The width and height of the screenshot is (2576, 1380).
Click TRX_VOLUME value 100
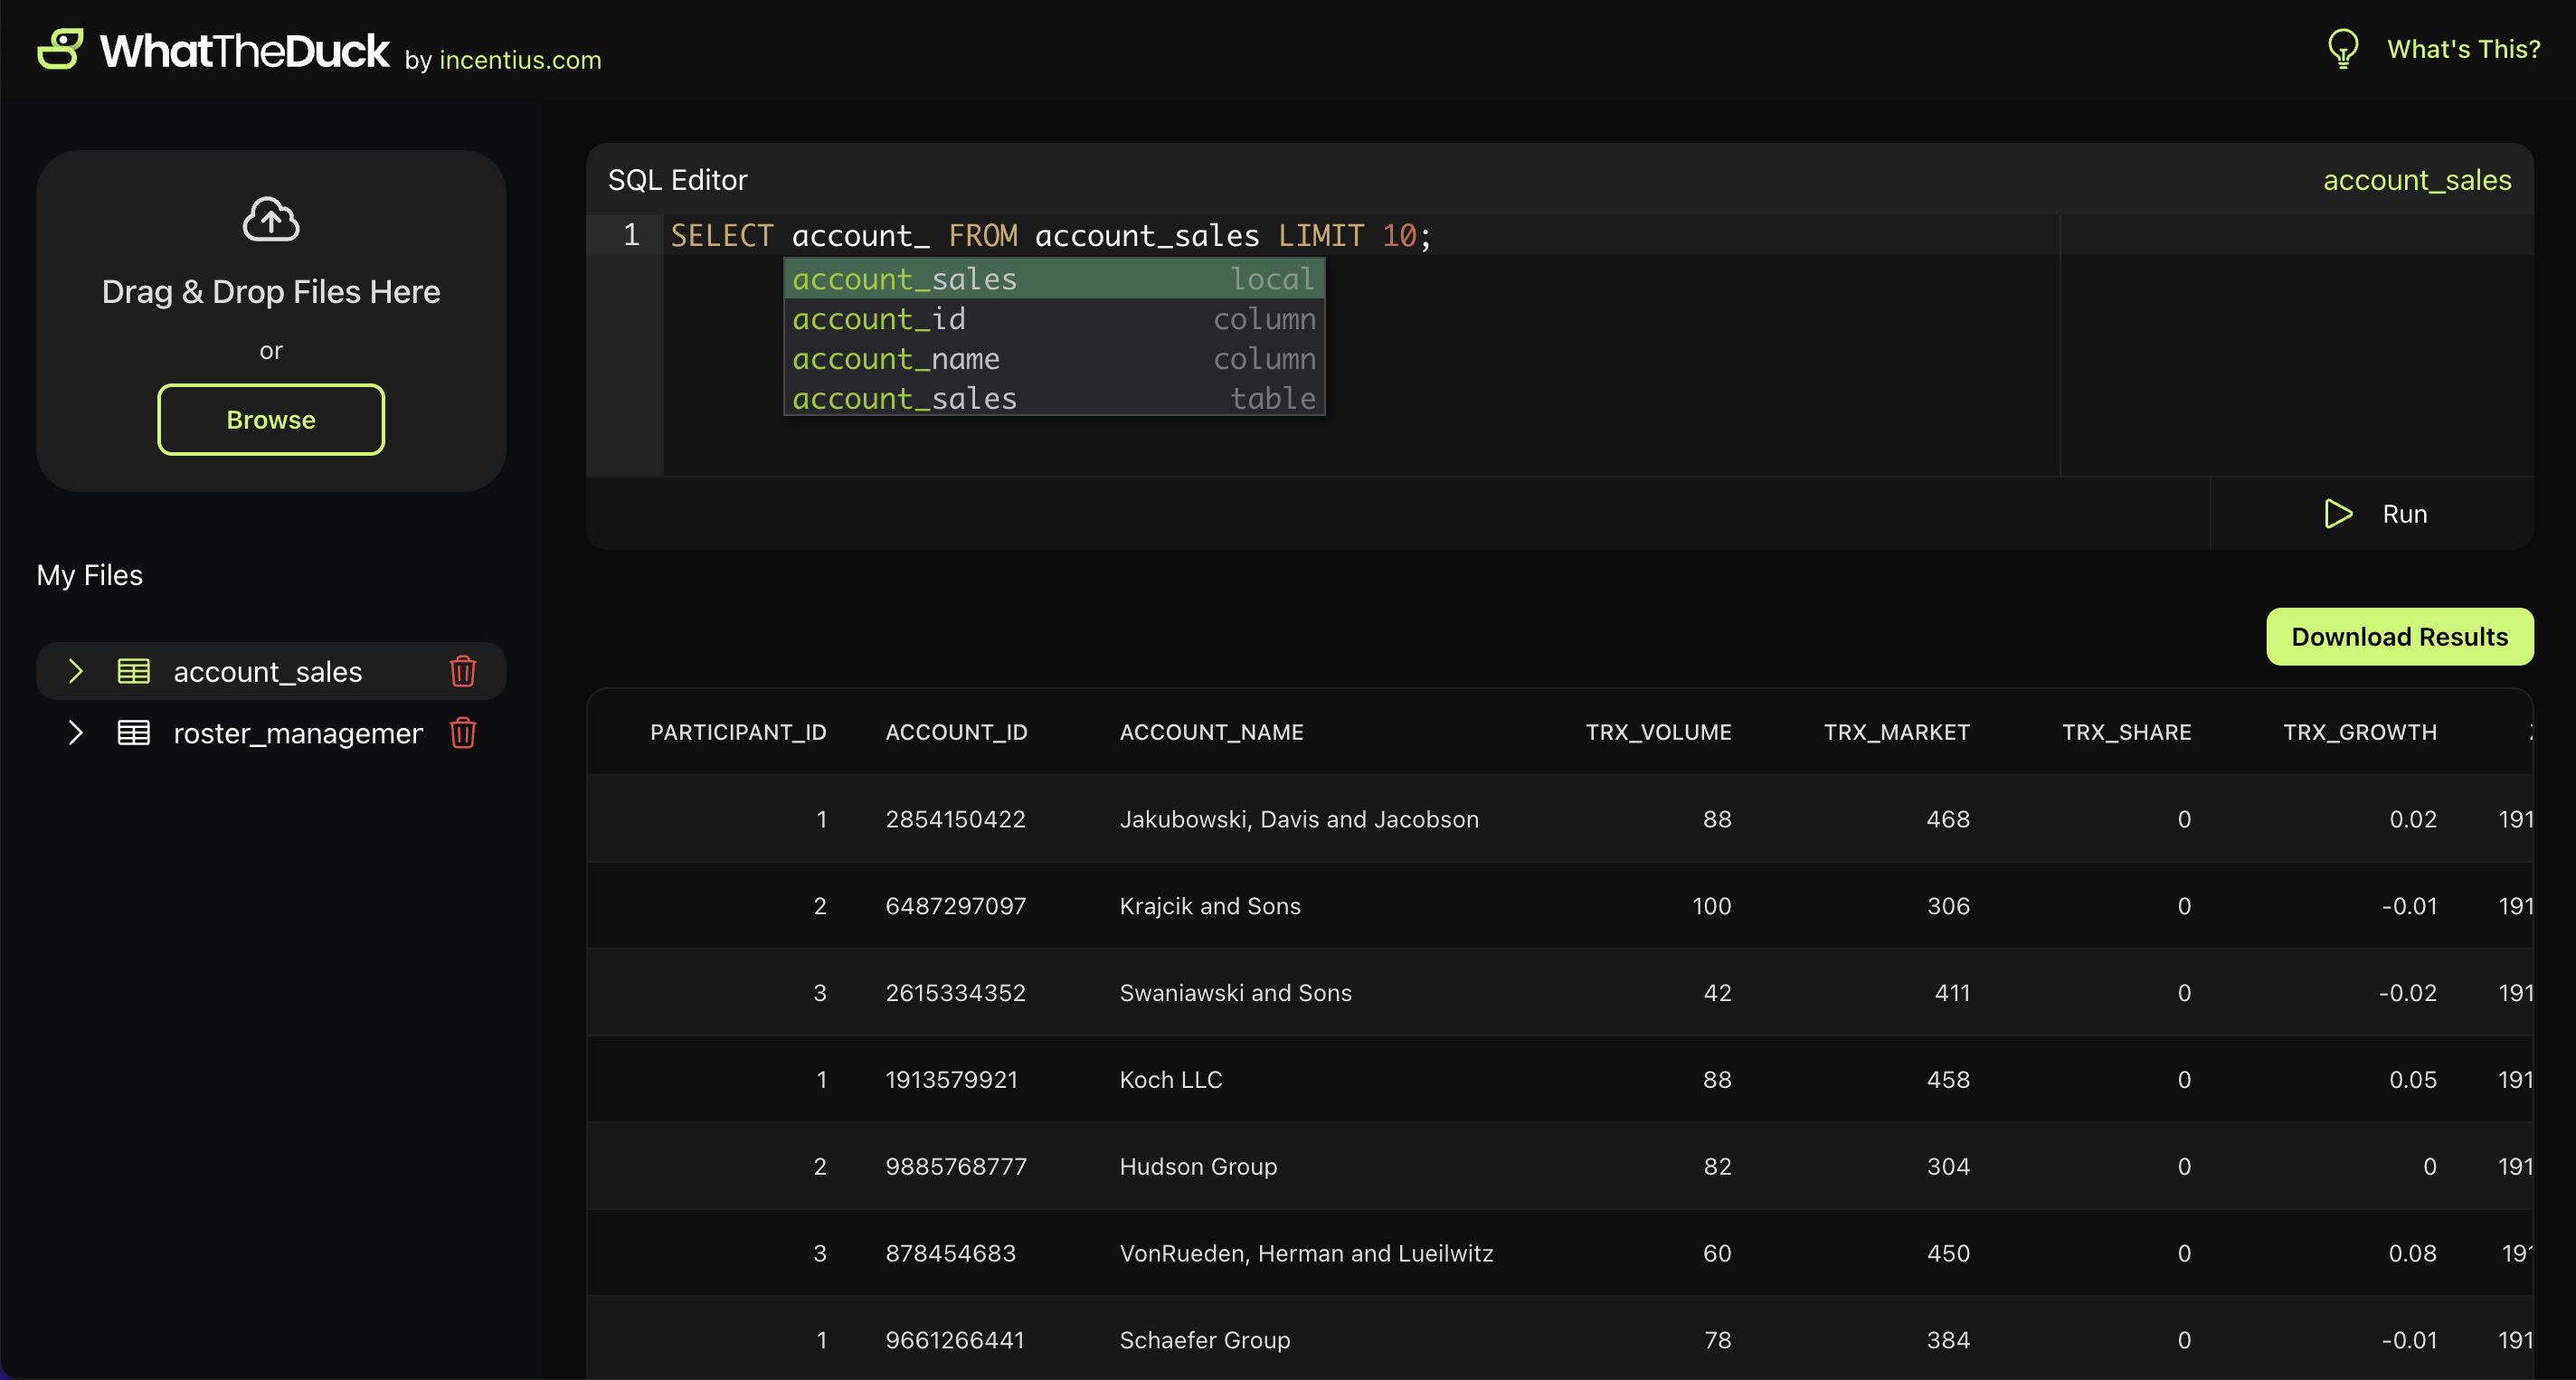click(1711, 906)
